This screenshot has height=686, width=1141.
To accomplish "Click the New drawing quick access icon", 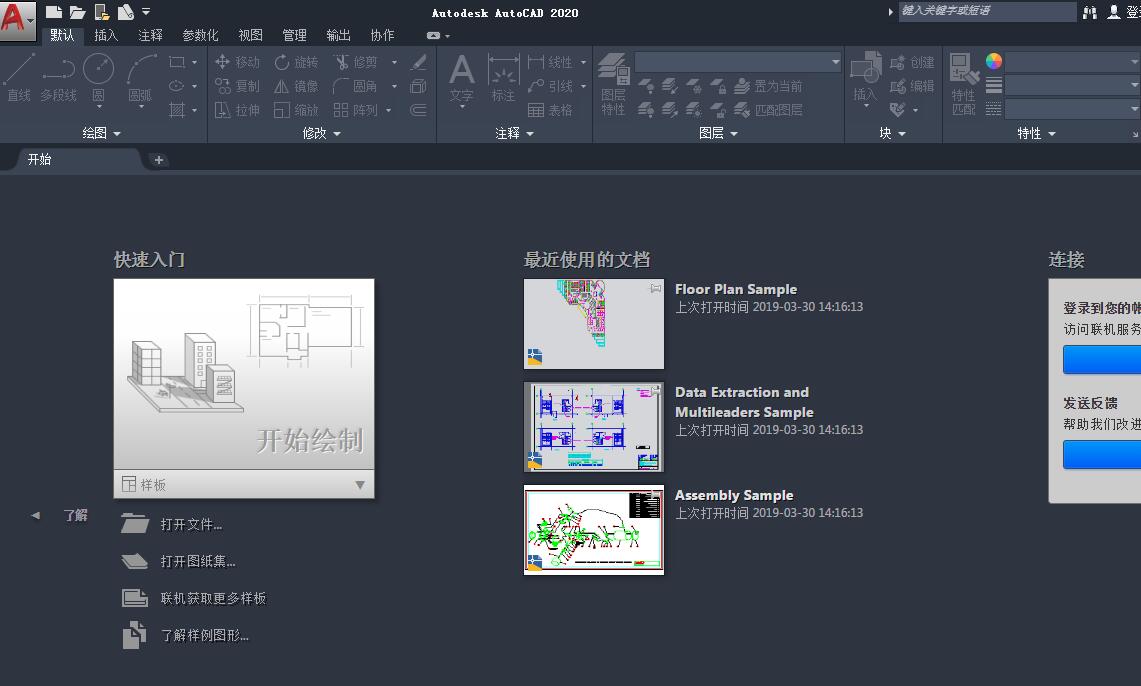I will click(x=53, y=12).
